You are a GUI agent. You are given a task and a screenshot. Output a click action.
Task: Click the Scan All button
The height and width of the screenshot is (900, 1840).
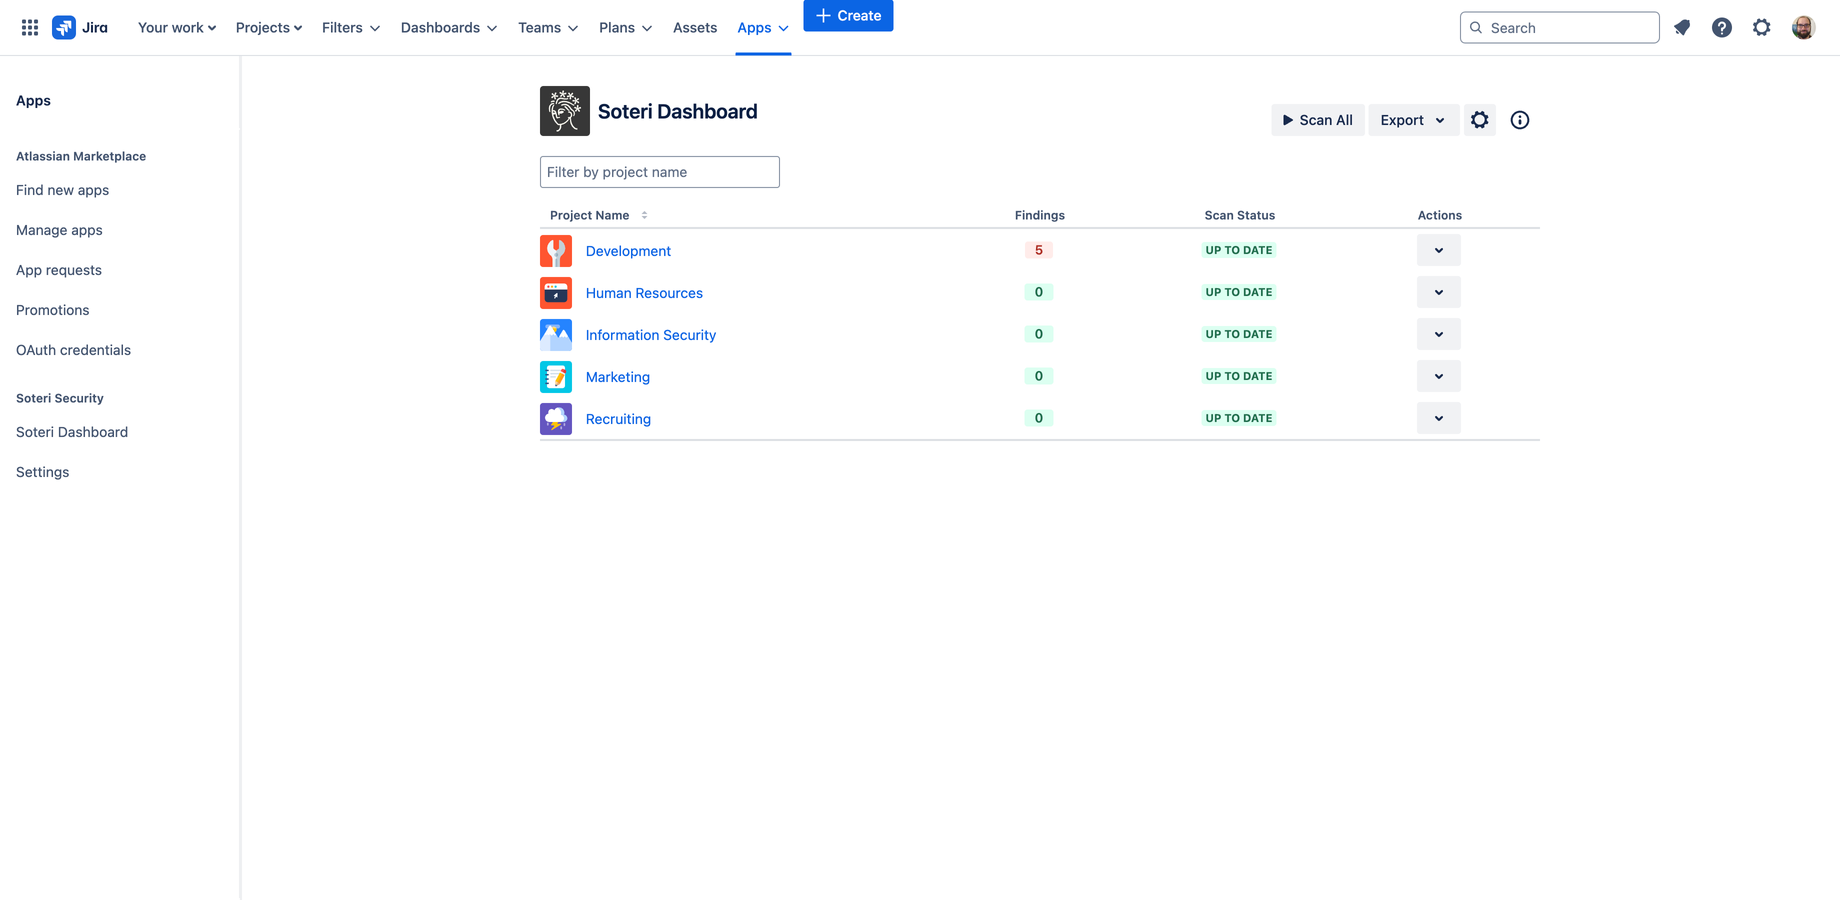pos(1318,120)
